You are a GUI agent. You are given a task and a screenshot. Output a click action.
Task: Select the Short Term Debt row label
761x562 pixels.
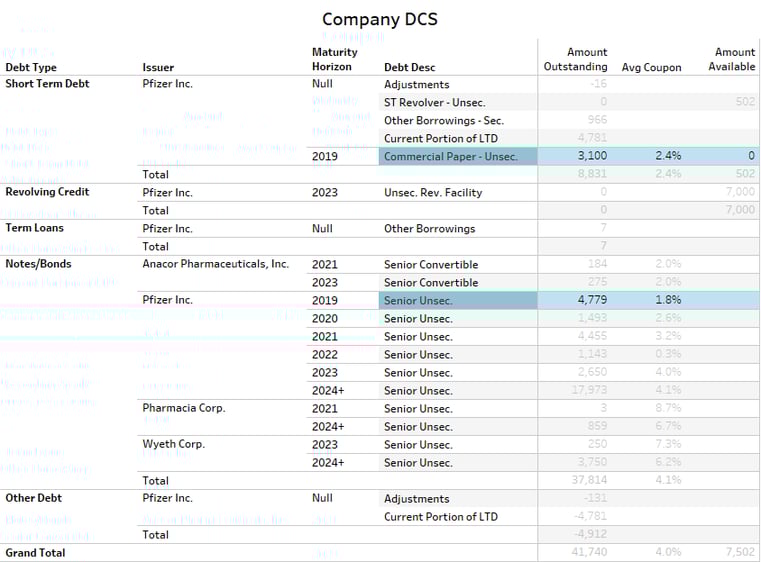(x=47, y=83)
